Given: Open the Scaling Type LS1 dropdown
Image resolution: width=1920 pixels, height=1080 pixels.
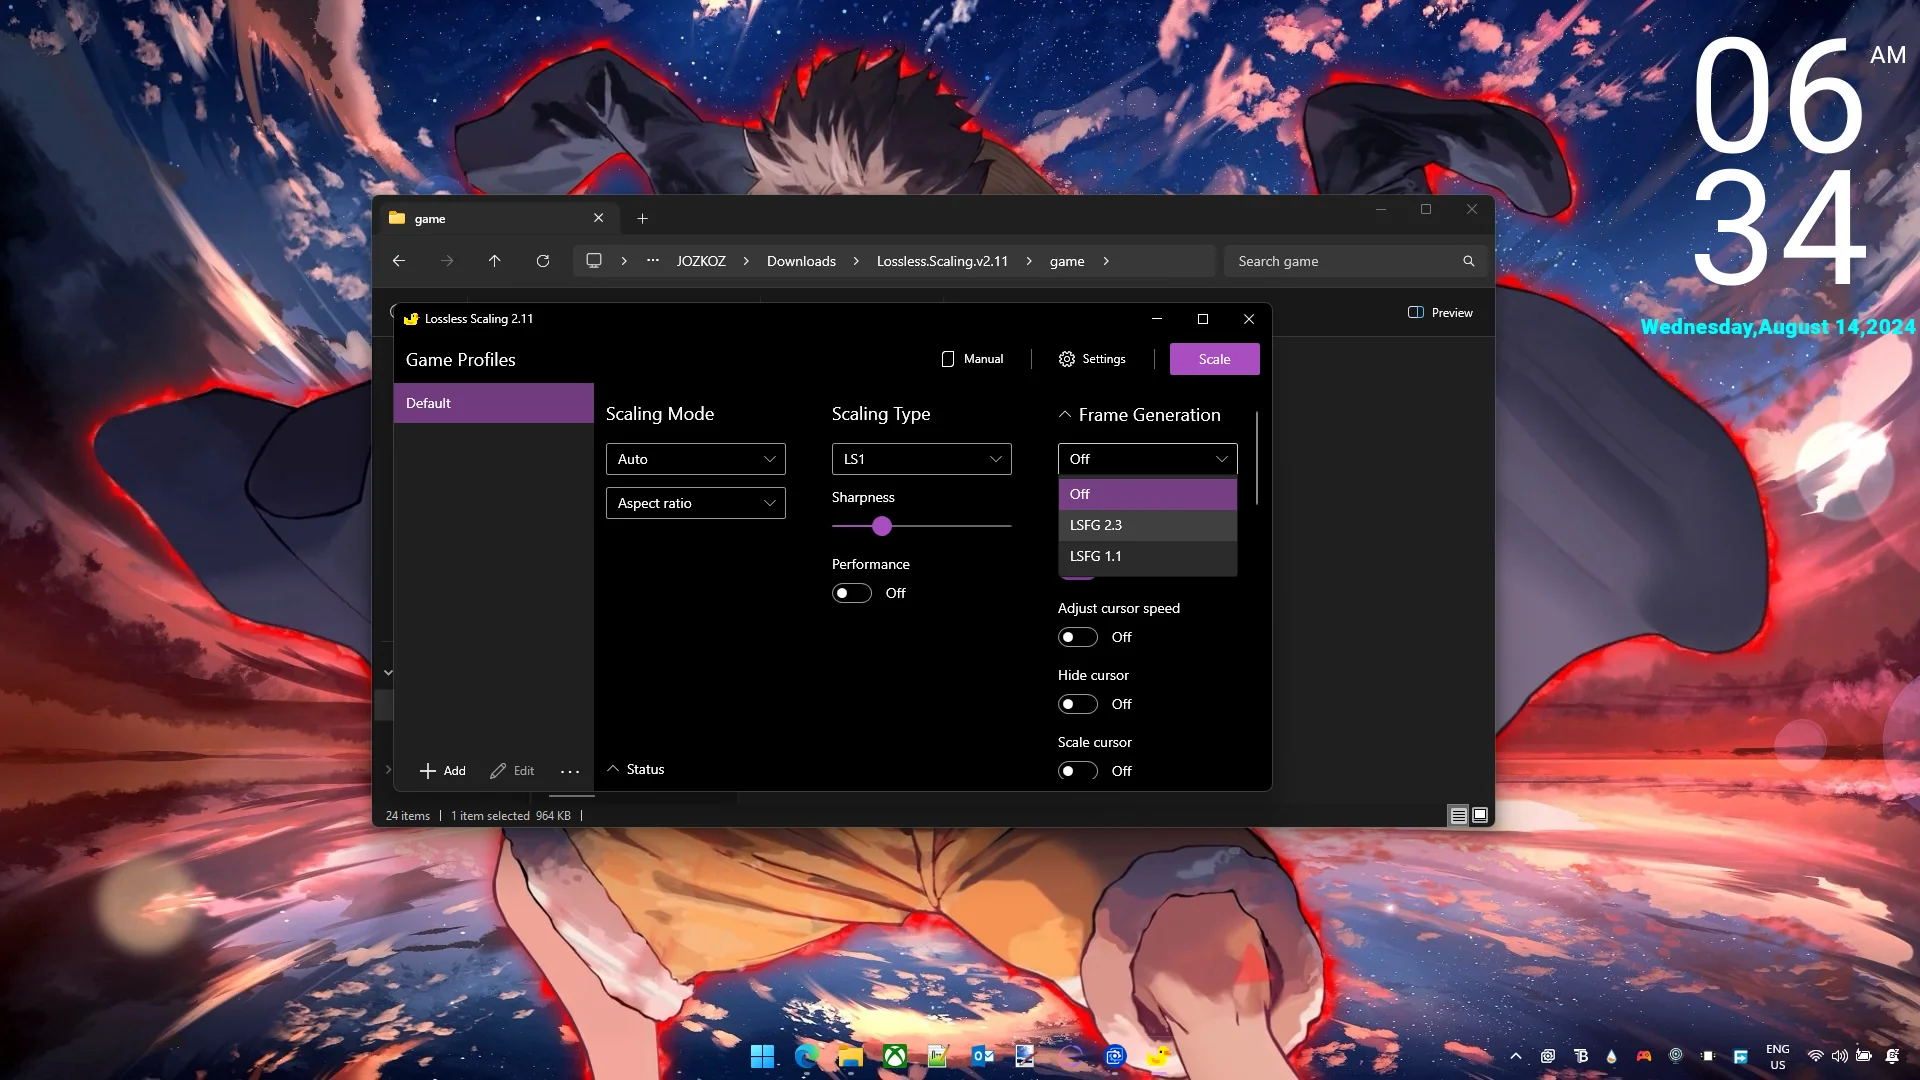Looking at the screenshot, I should 921,459.
